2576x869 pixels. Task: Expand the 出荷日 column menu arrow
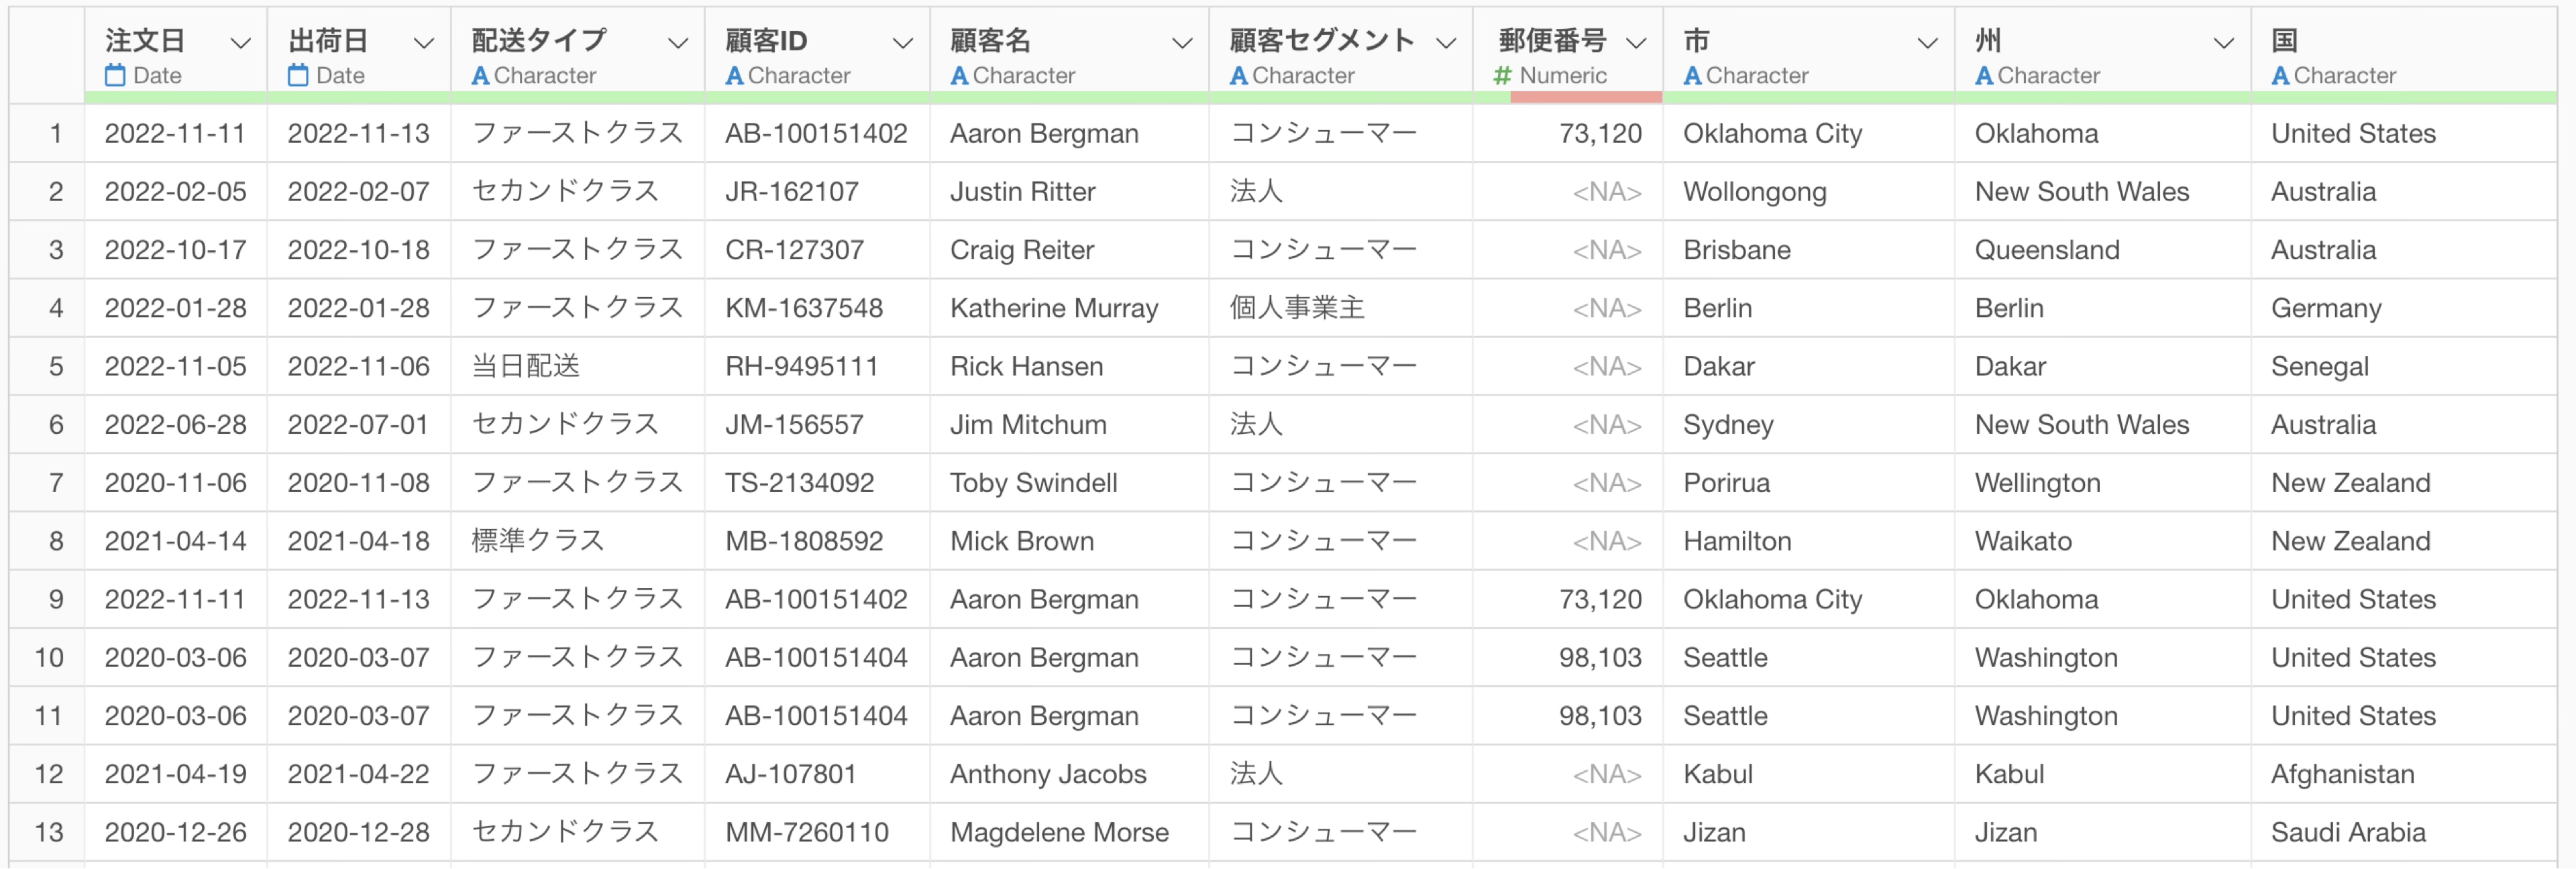point(423,43)
